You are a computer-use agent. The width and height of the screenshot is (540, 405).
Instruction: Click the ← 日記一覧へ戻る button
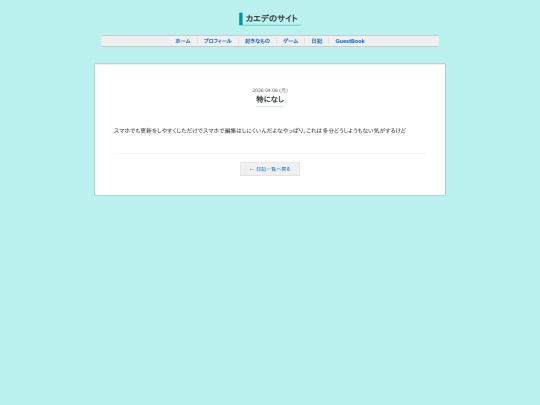coord(270,169)
